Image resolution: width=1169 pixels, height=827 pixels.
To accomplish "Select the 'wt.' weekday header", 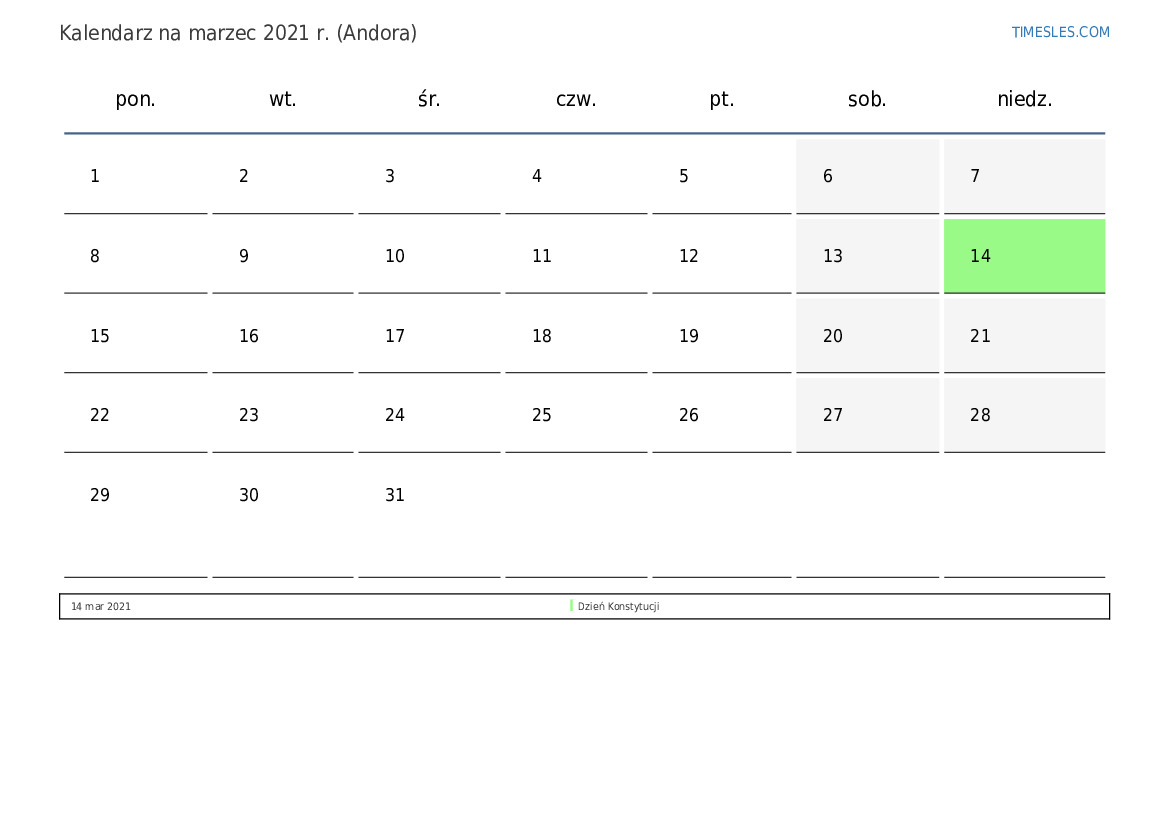I will 283,99.
